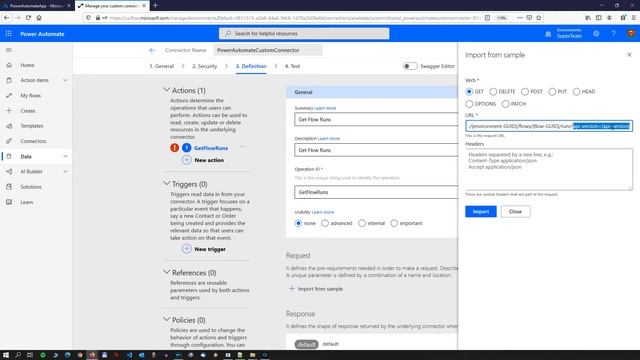Screen dimensions: 640x360
Task: Click the Solutions icon in sidebar
Action: (x=9, y=187)
